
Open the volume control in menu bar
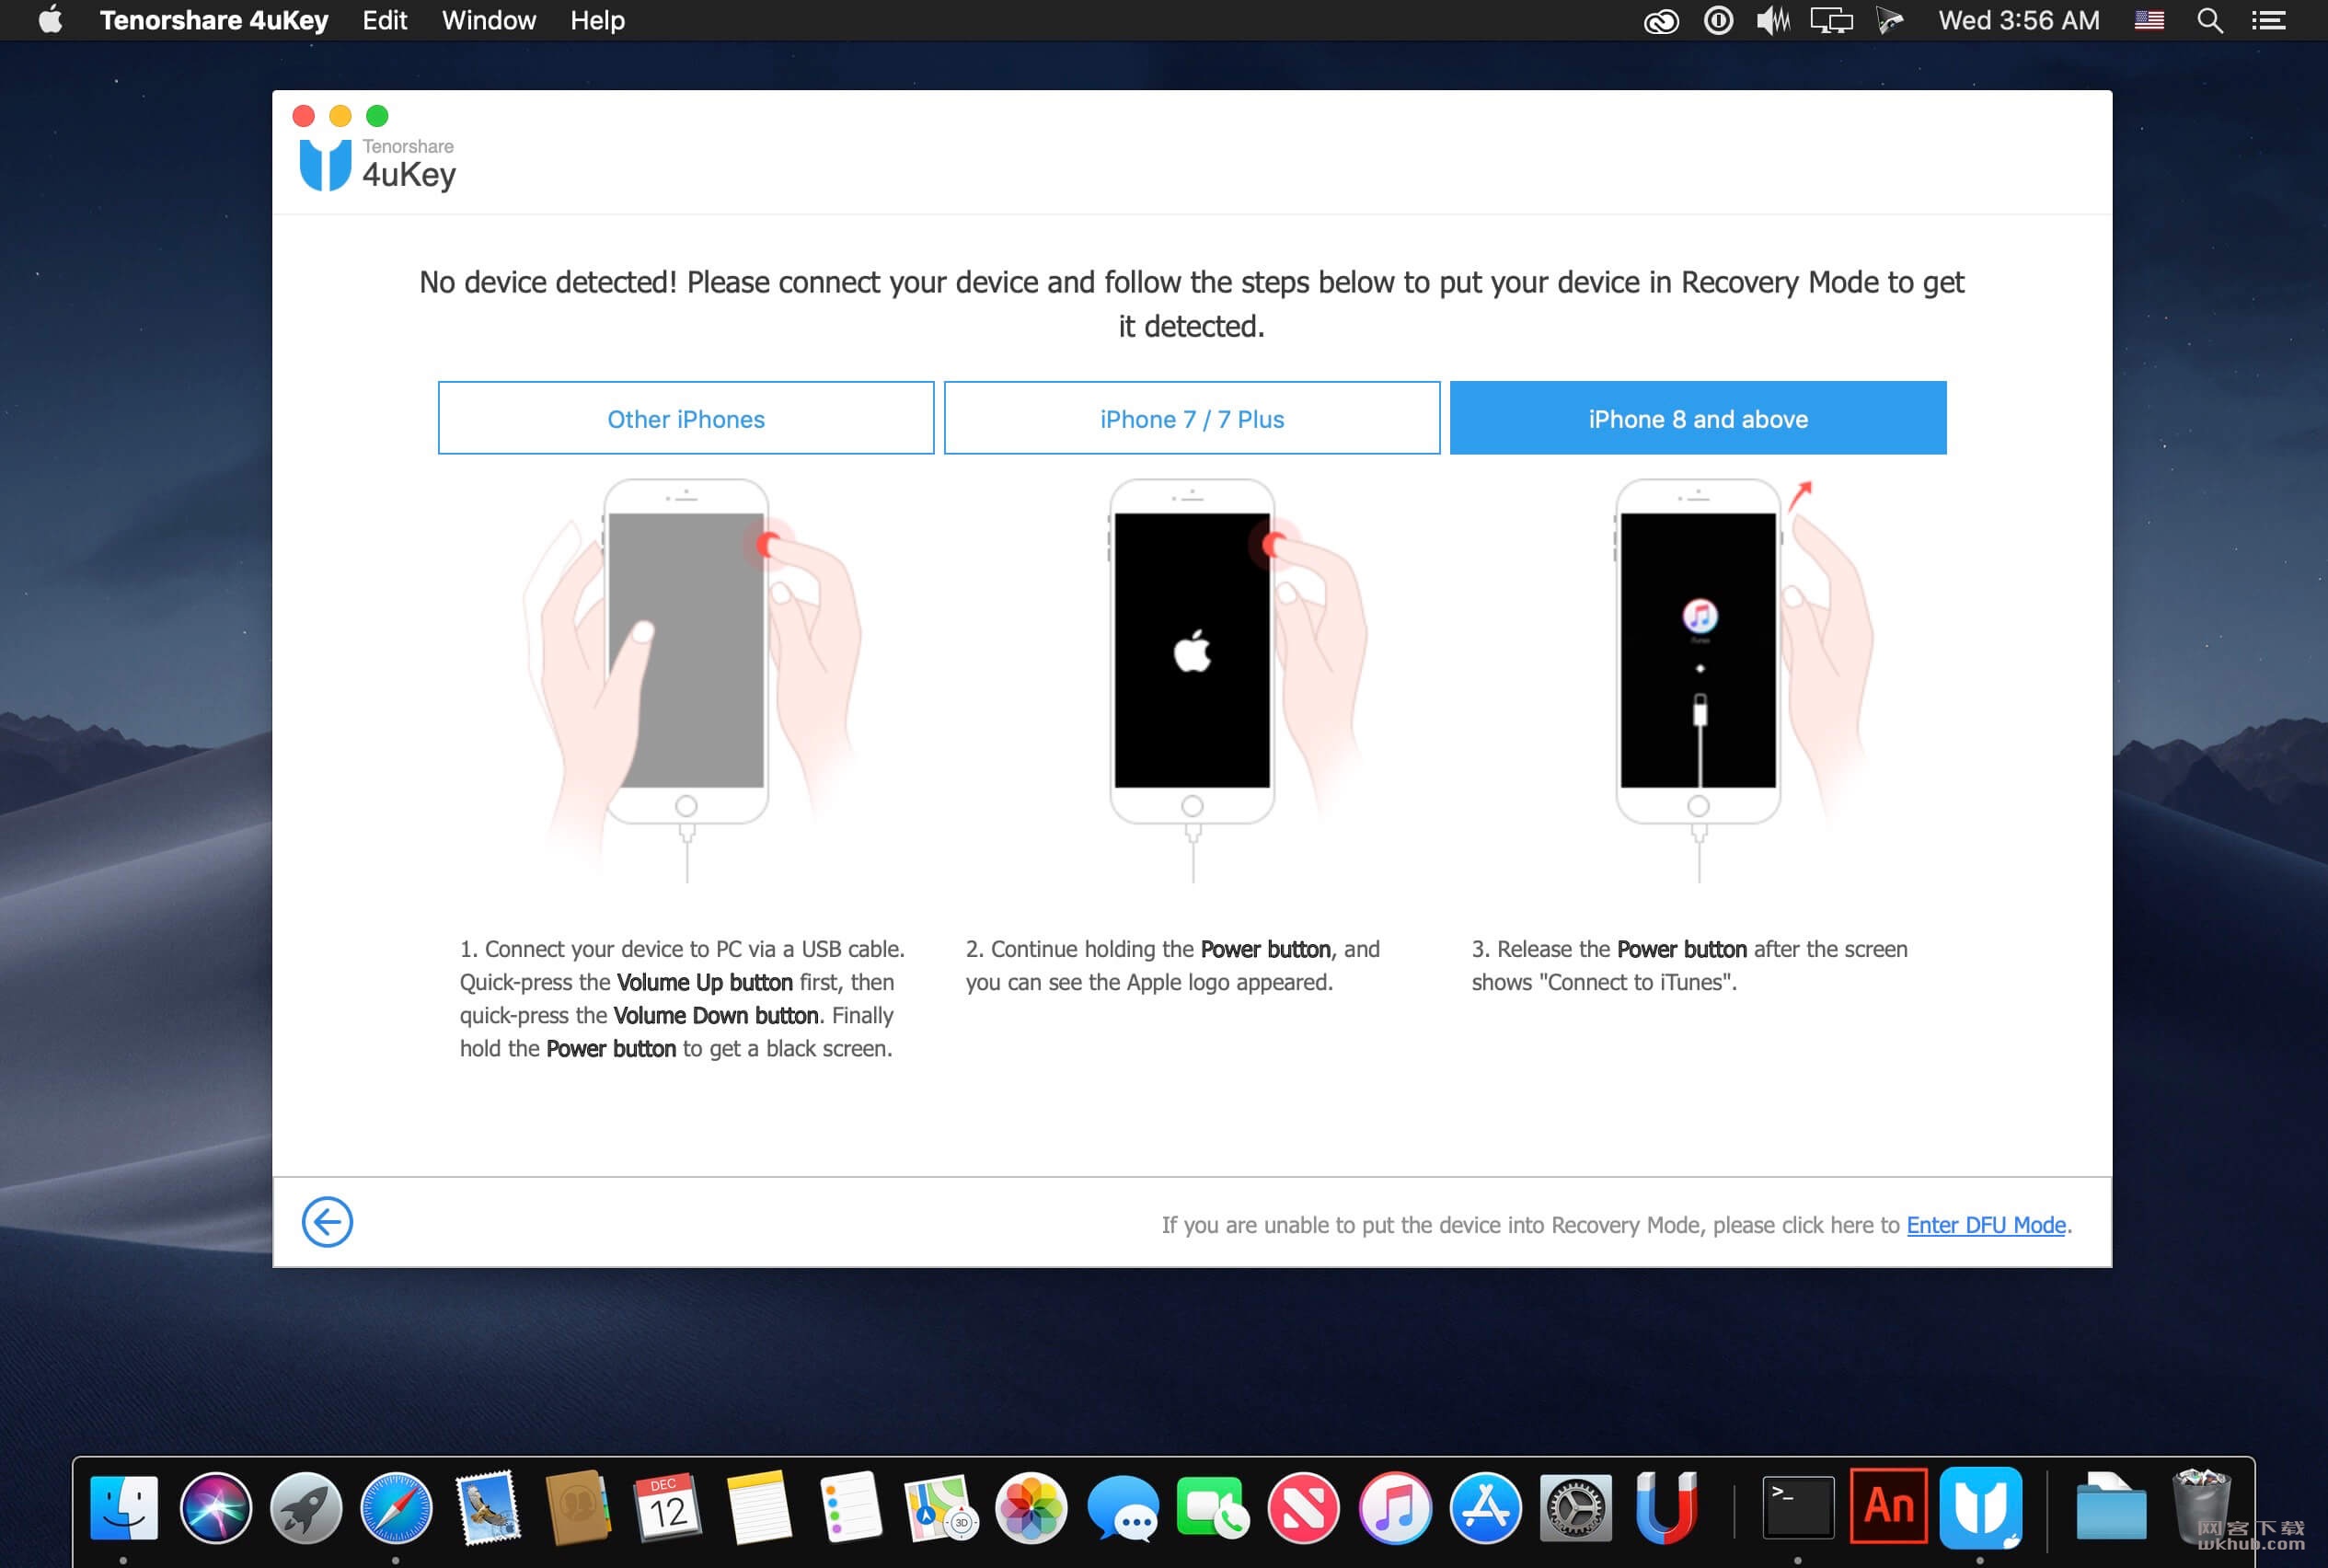pos(1773,20)
